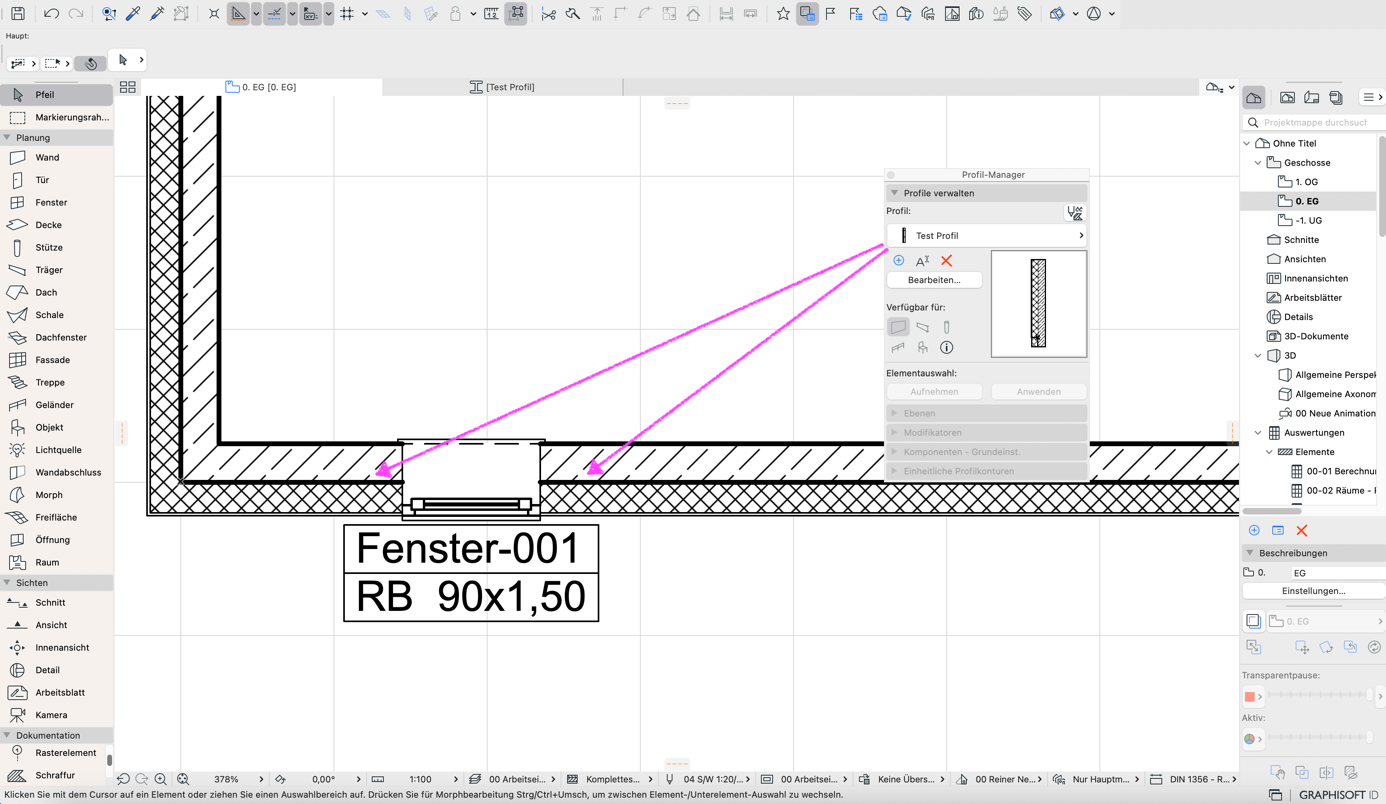The image size is (1386, 804).
Task: Switch to the Test Profil tab
Action: pos(503,87)
